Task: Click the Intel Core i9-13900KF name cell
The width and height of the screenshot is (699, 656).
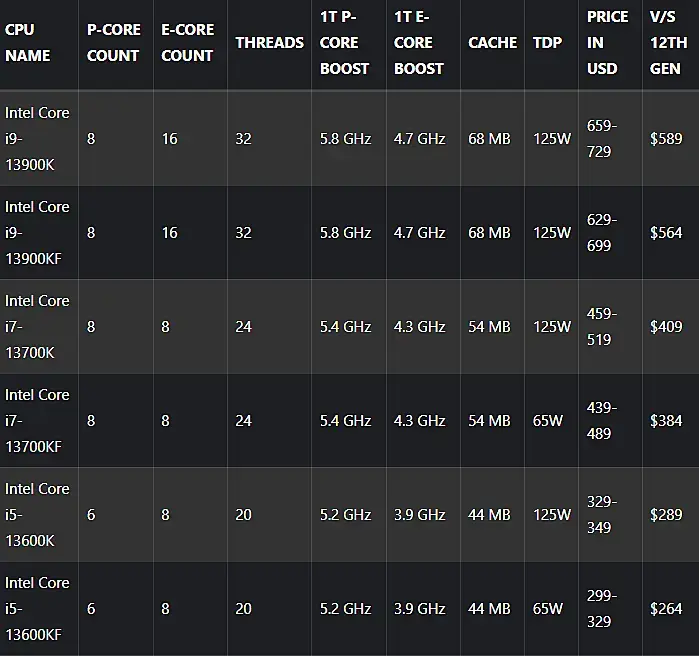Action: [38, 232]
